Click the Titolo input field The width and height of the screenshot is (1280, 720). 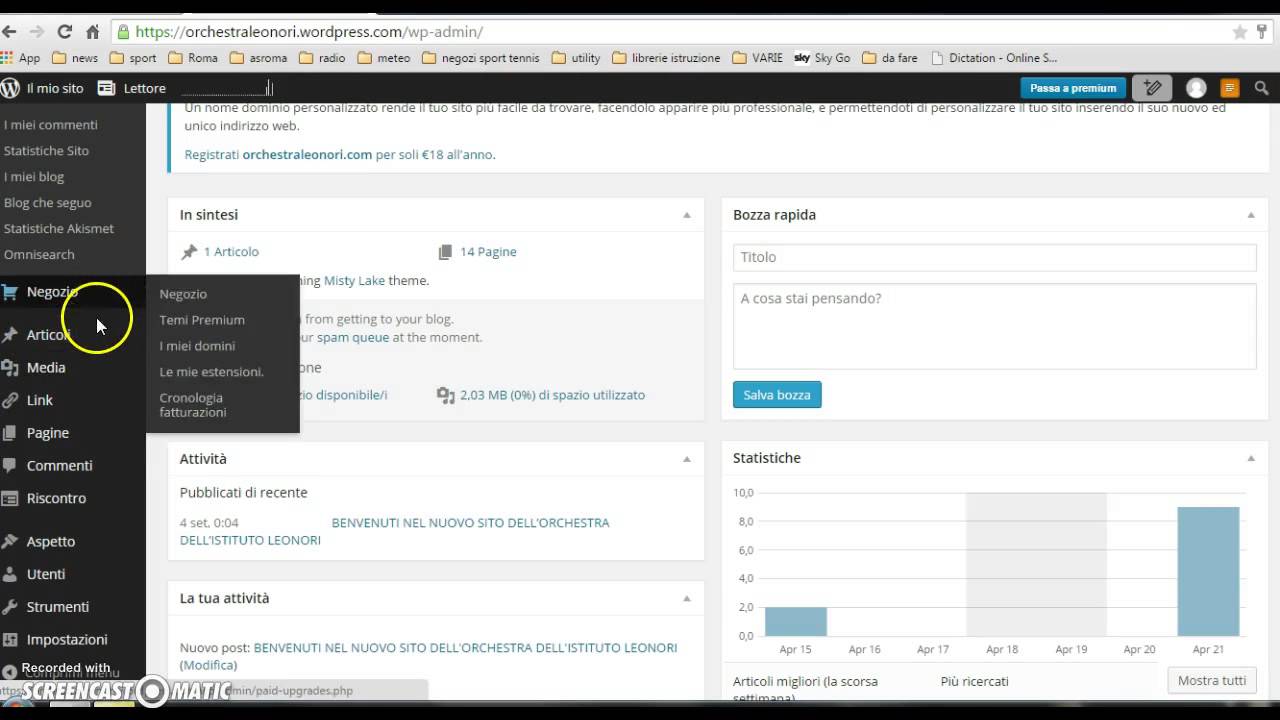tap(994, 257)
